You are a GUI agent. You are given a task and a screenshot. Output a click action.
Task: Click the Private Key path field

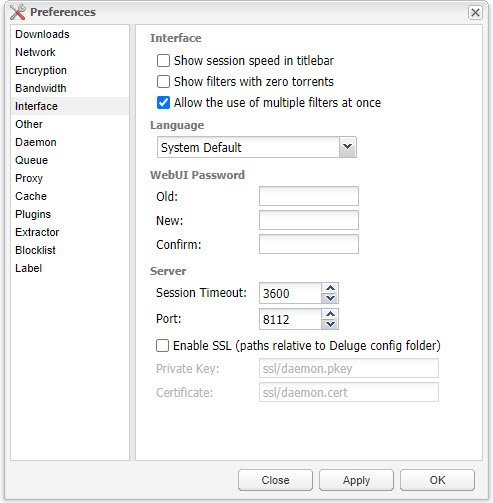(349, 368)
